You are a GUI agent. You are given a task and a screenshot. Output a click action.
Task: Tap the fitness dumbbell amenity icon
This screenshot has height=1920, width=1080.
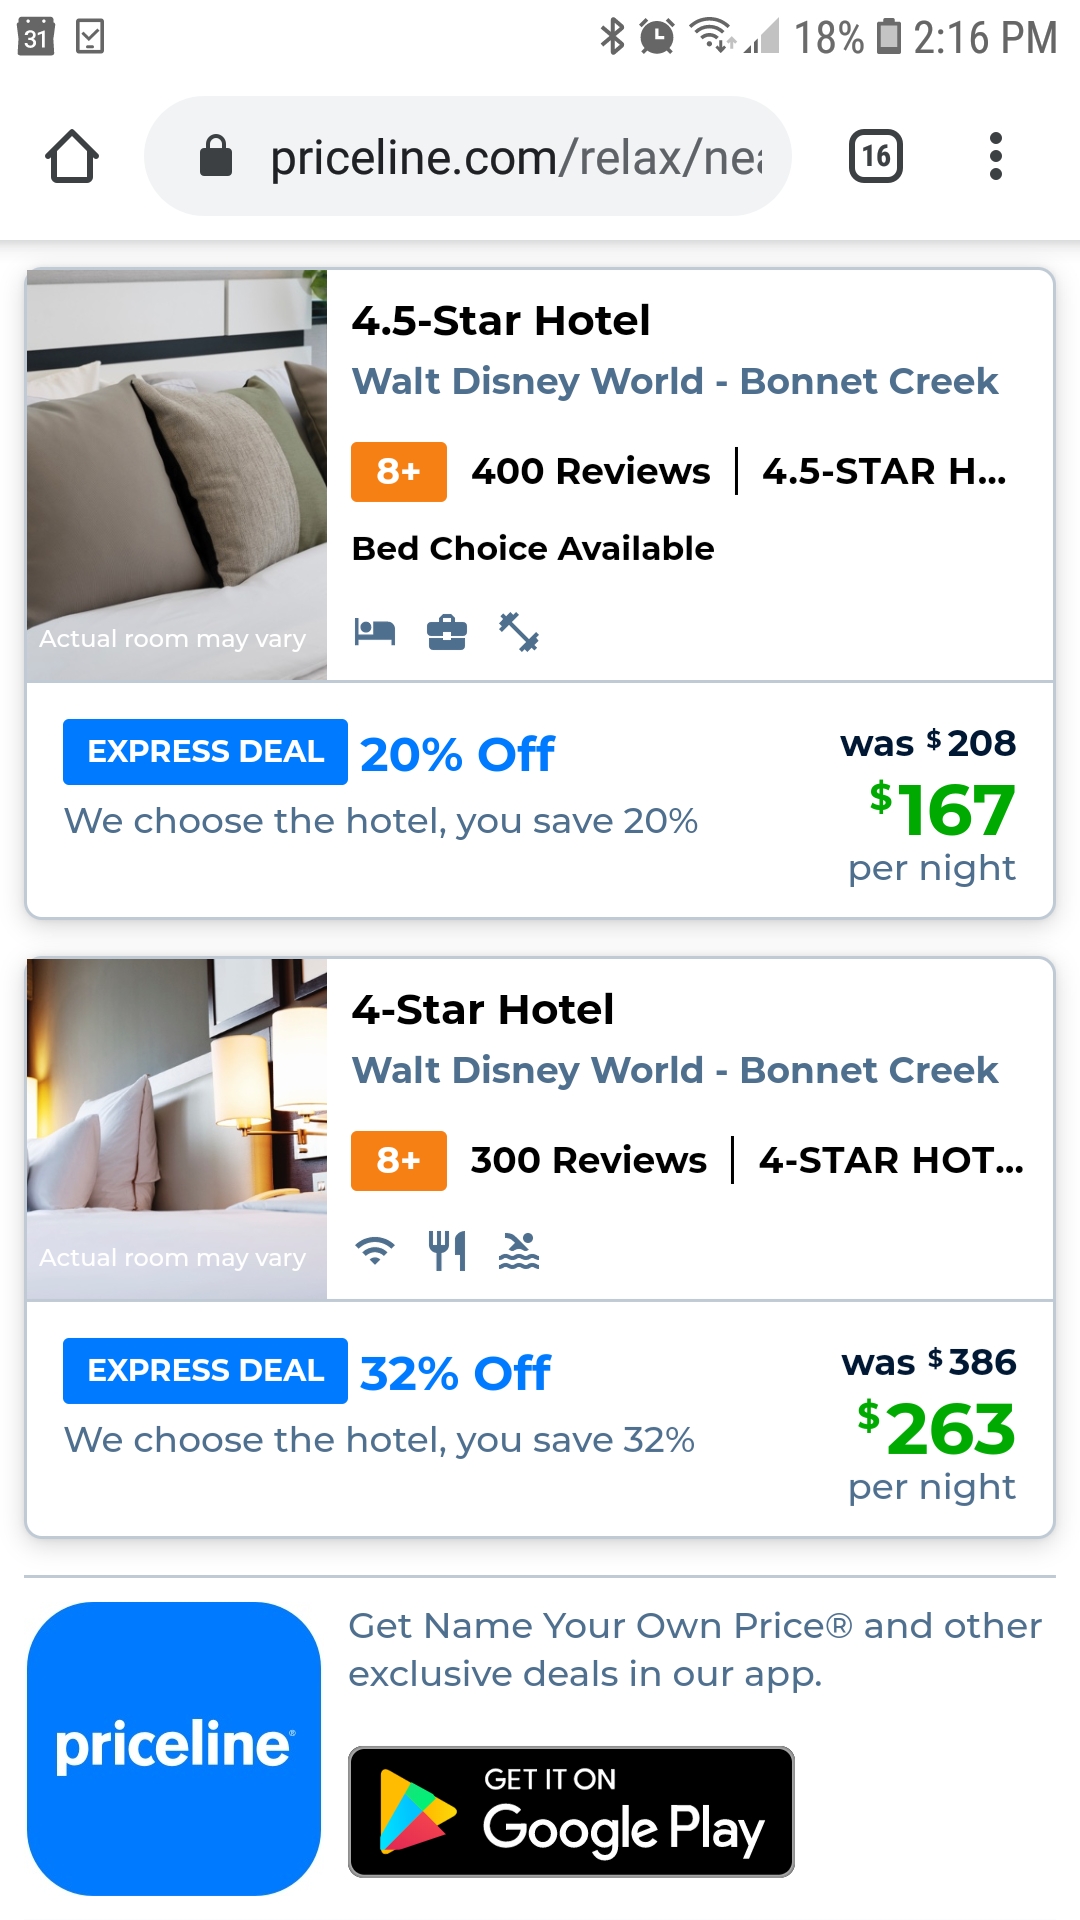(519, 632)
